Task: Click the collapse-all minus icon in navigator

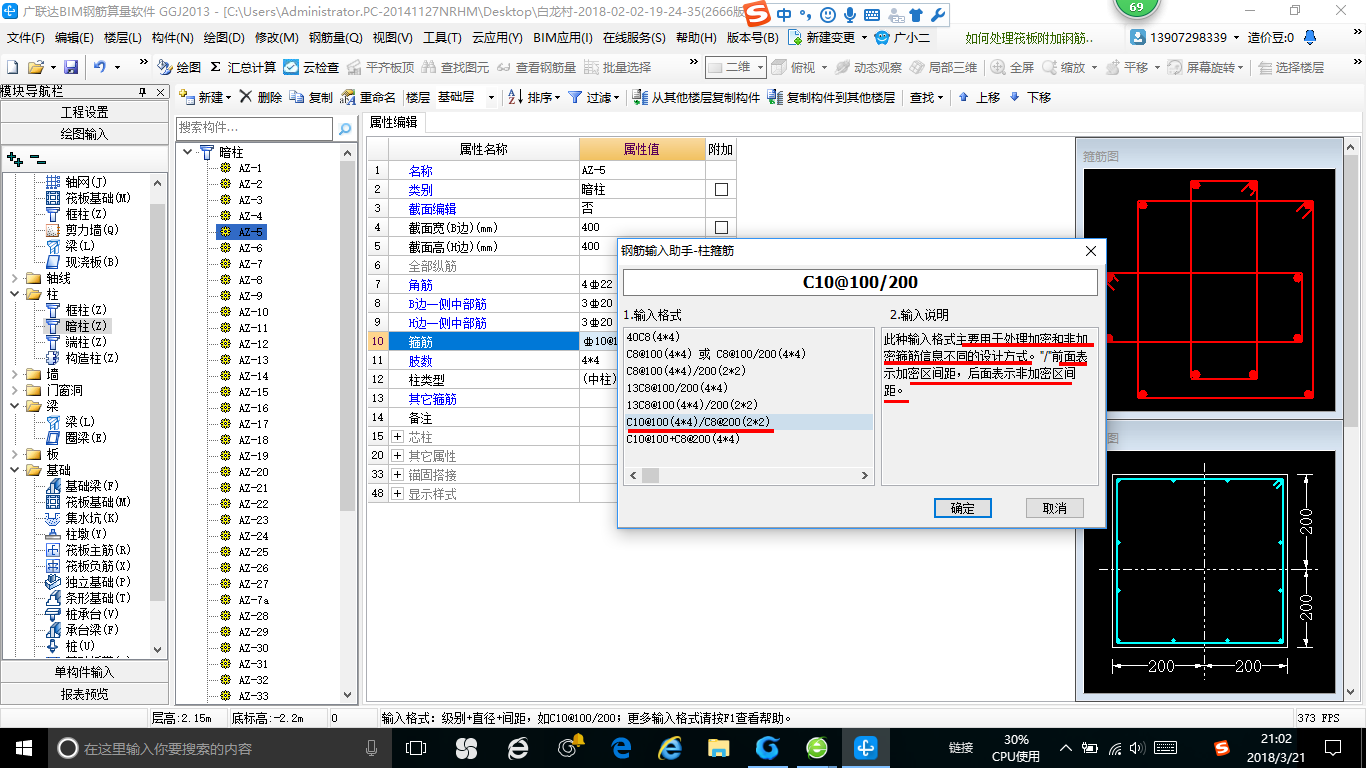Action: 37,159
